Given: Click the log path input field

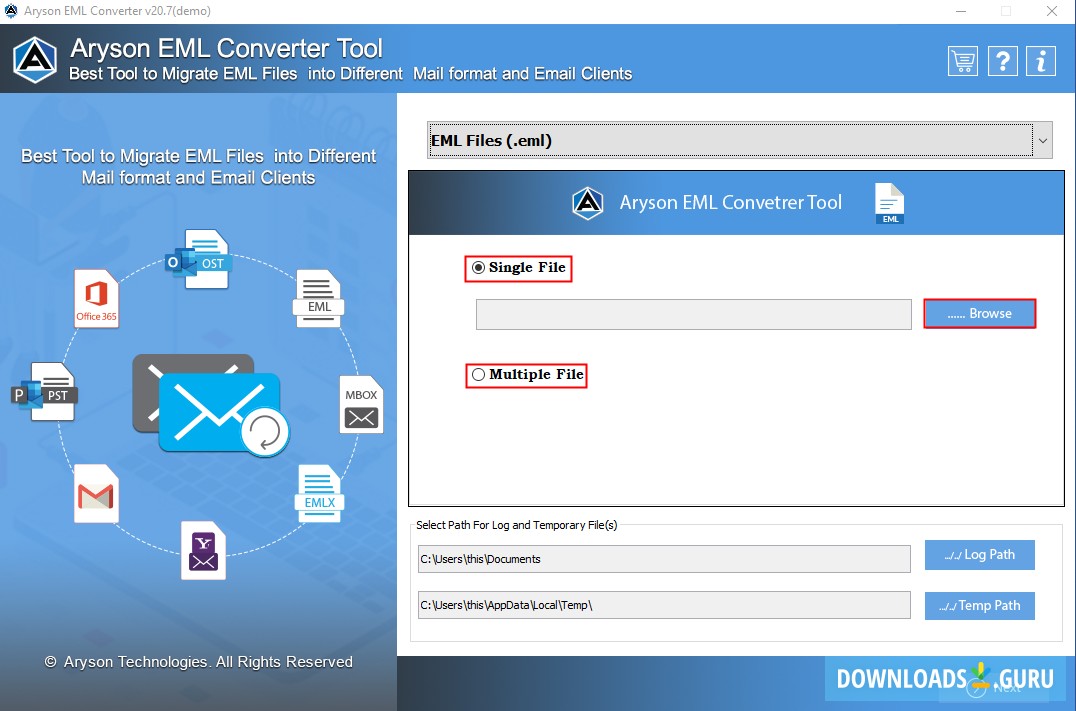Looking at the screenshot, I should 663,558.
